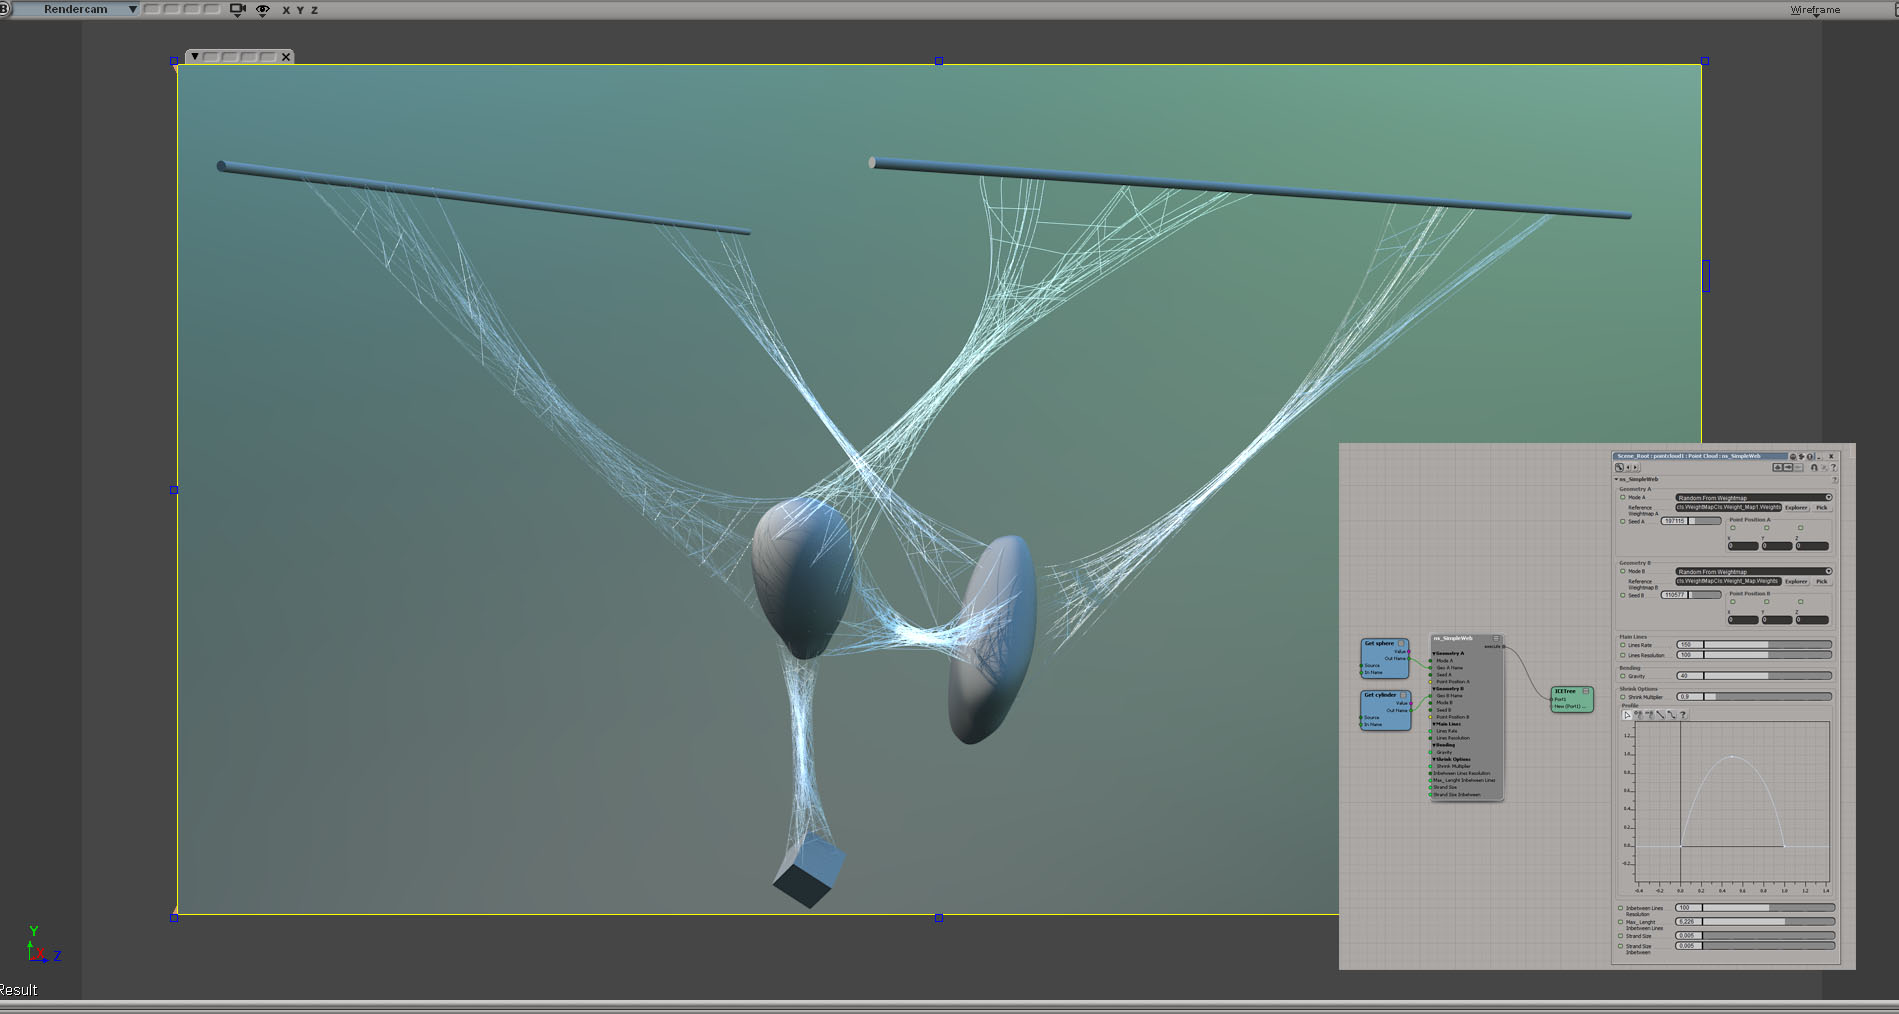Click the B viewport letter icon
This screenshot has height=1014, width=1899.
[x=5, y=9]
